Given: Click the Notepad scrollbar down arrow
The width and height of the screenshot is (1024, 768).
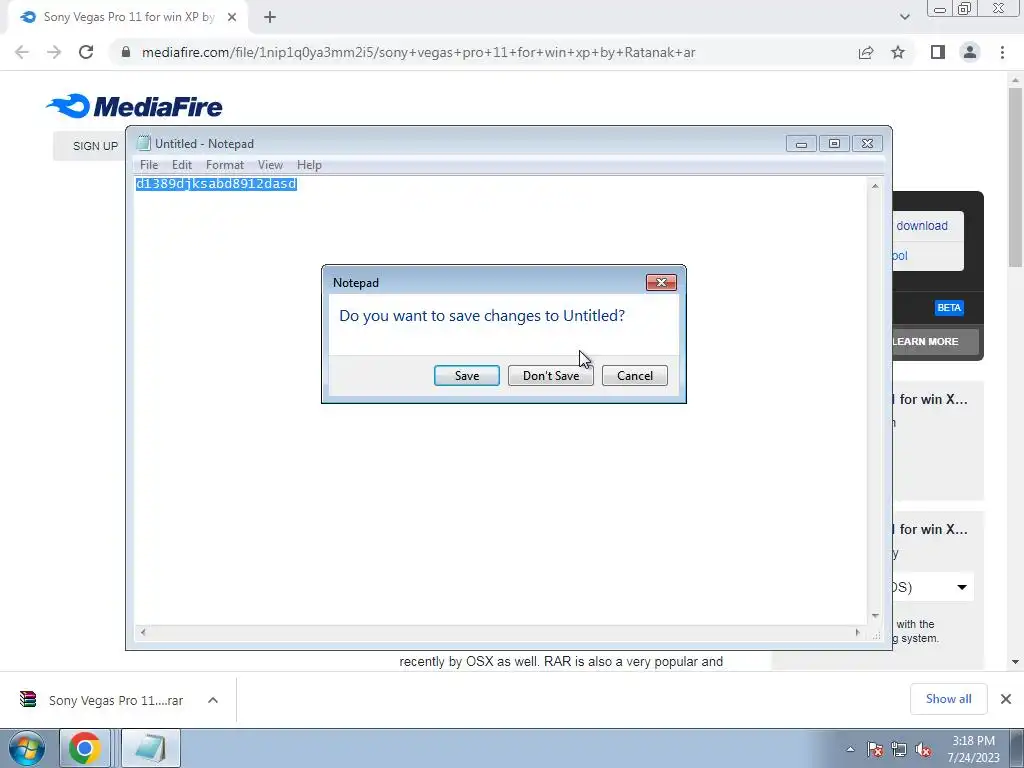Looking at the screenshot, I should tap(875, 616).
